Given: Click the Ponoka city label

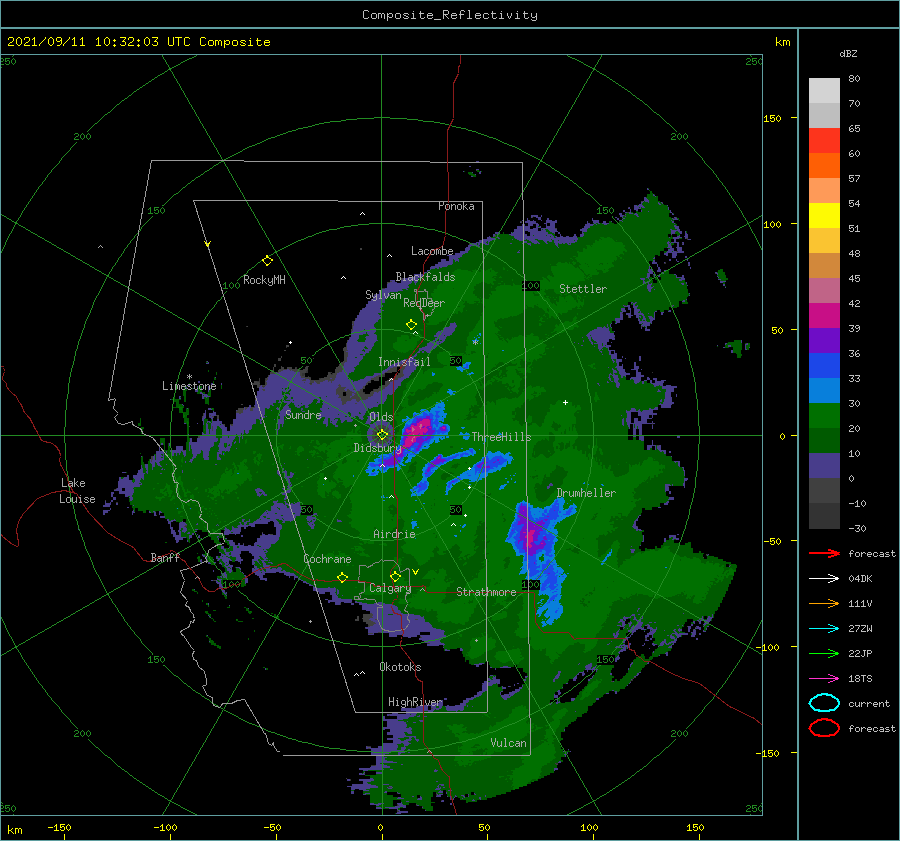Looking at the screenshot, I should pyautogui.click(x=456, y=206).
